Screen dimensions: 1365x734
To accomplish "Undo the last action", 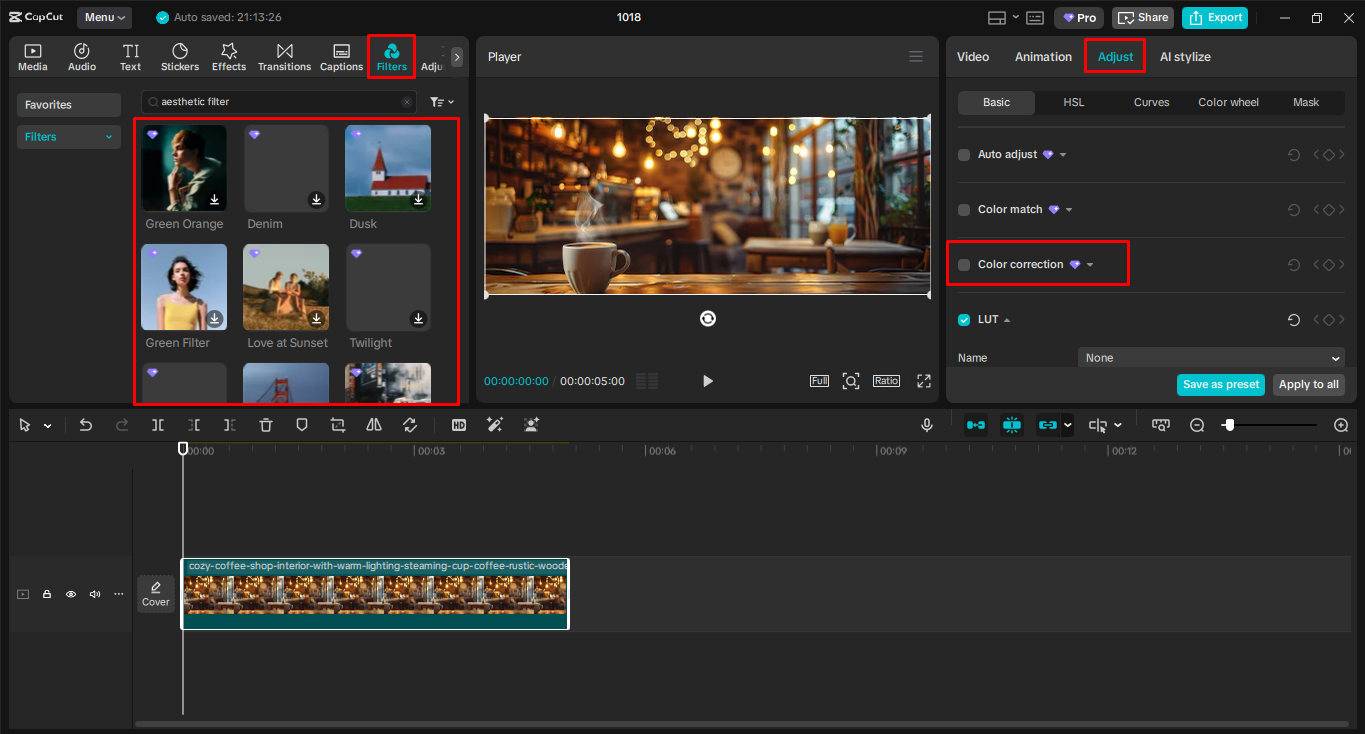I will pos(85,425).
